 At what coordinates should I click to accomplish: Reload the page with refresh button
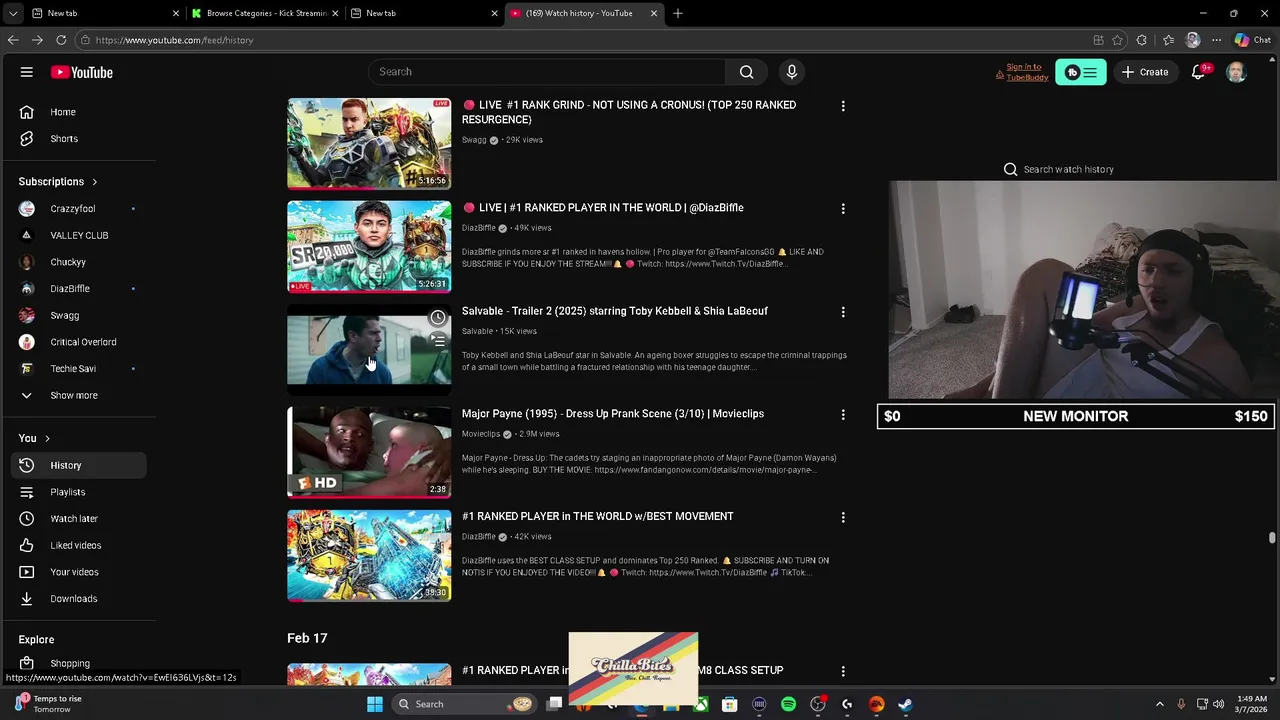pyautogui.click(x=61, y=40)
